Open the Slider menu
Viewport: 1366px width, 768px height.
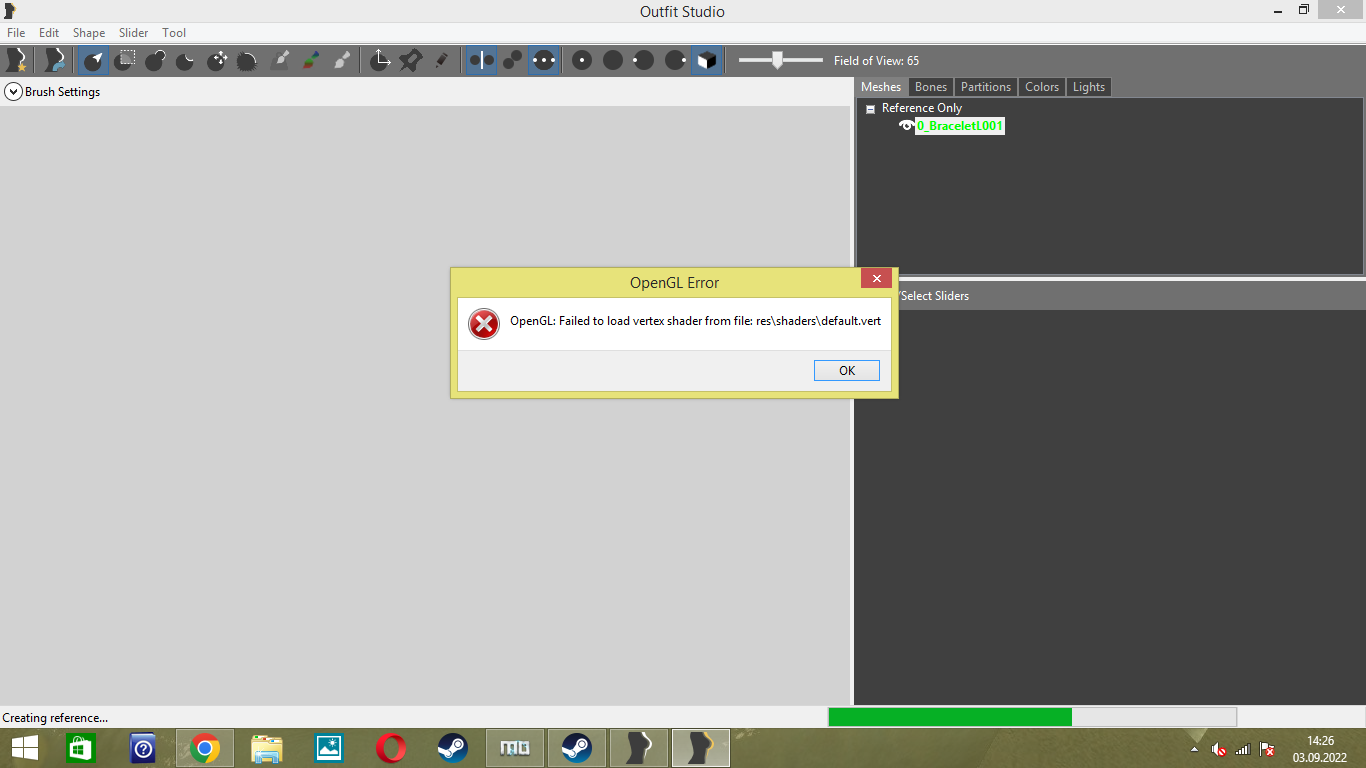tap(134, 33)
